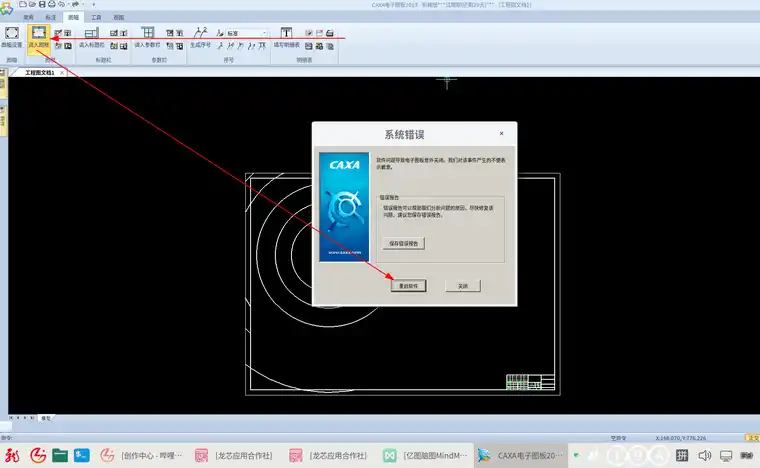Click the Save icon in quick access bar

click(42, 4)
